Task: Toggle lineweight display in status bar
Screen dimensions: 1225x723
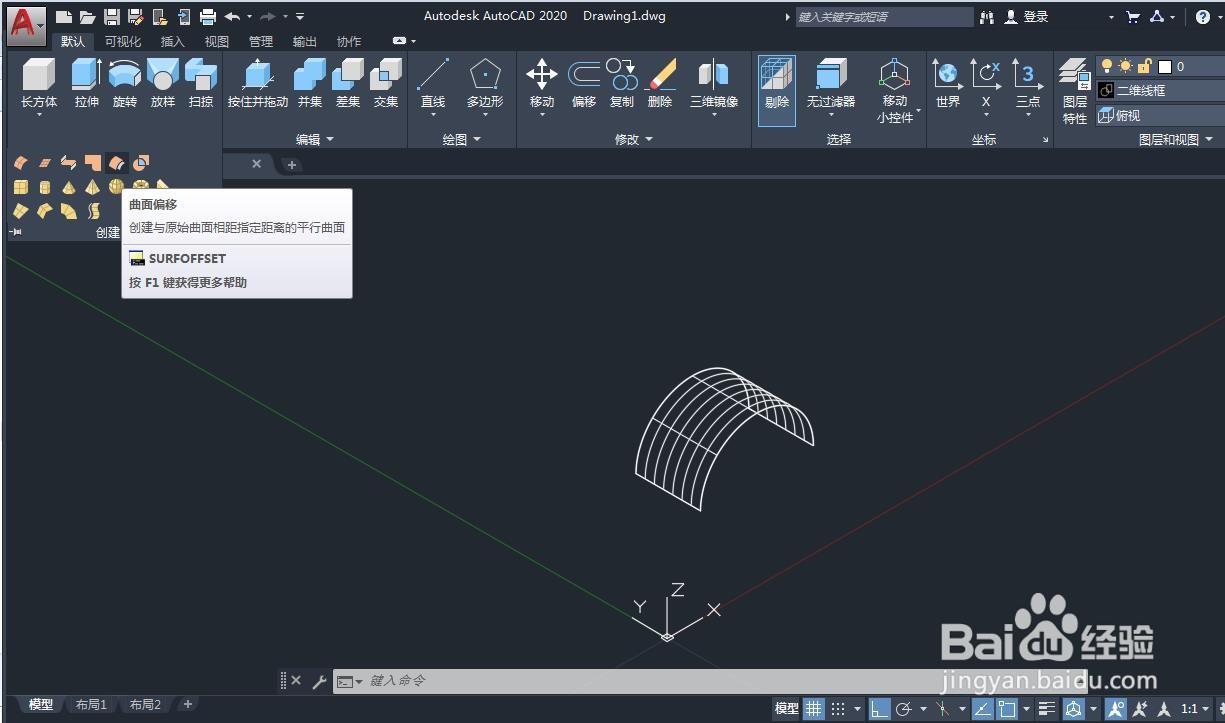Action: click(x=1047, y=709)
